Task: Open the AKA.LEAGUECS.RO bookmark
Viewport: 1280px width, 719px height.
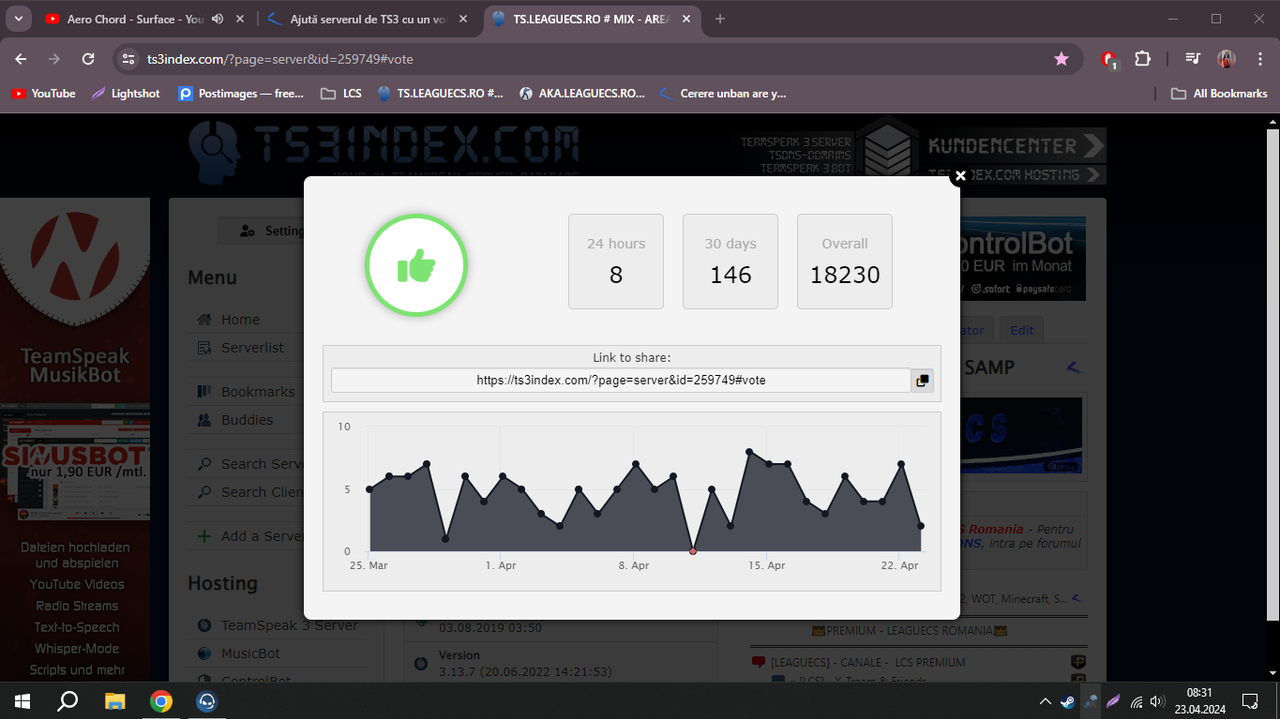Action: point(583,93)
